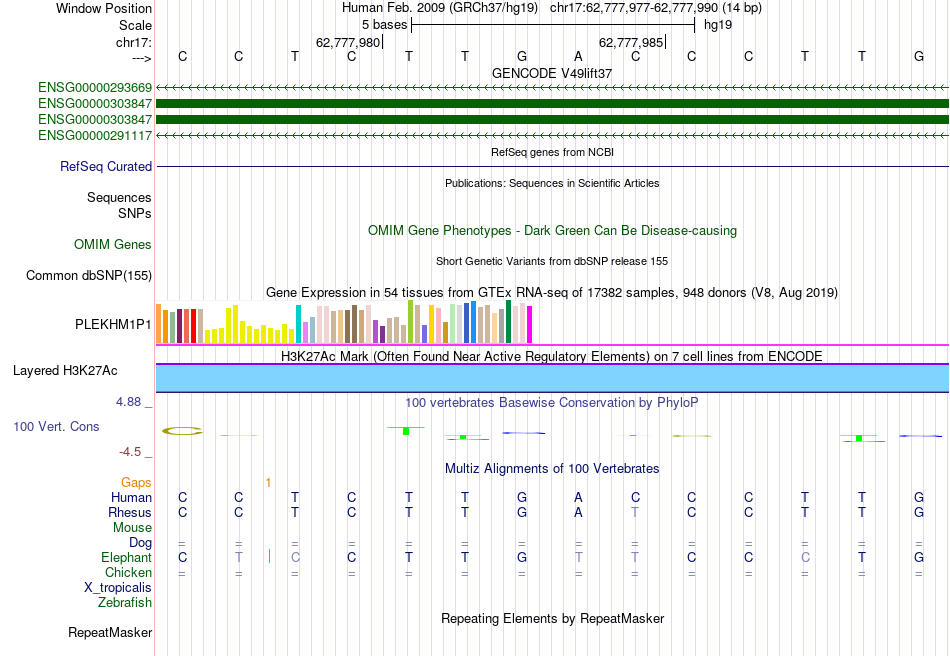This screenshot has height=656, width=950.
Task: Open the 100 vertebrates PhyloP conservation title
Action: pyautogui.click(x=552, y=403)
